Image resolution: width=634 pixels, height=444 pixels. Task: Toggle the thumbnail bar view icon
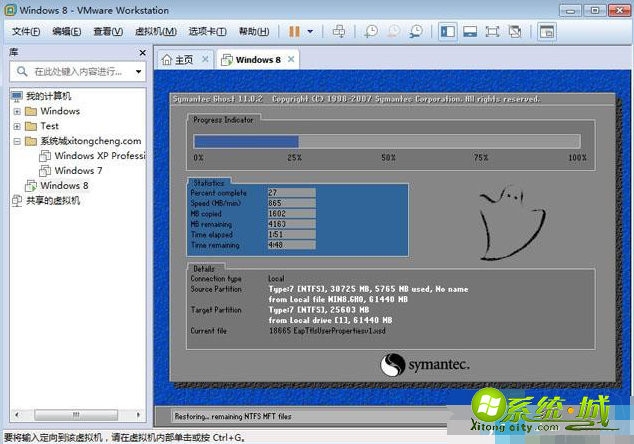tap(470, 32)
